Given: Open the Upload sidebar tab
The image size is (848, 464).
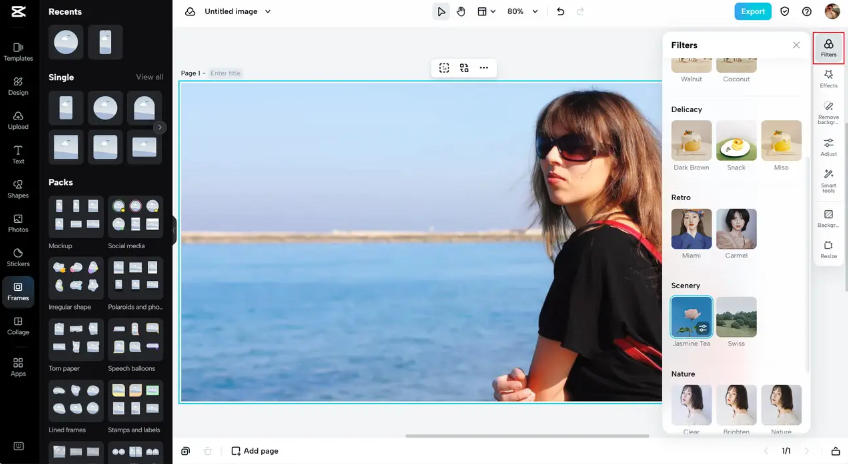Looking at the screenshot, I should 18,120.
